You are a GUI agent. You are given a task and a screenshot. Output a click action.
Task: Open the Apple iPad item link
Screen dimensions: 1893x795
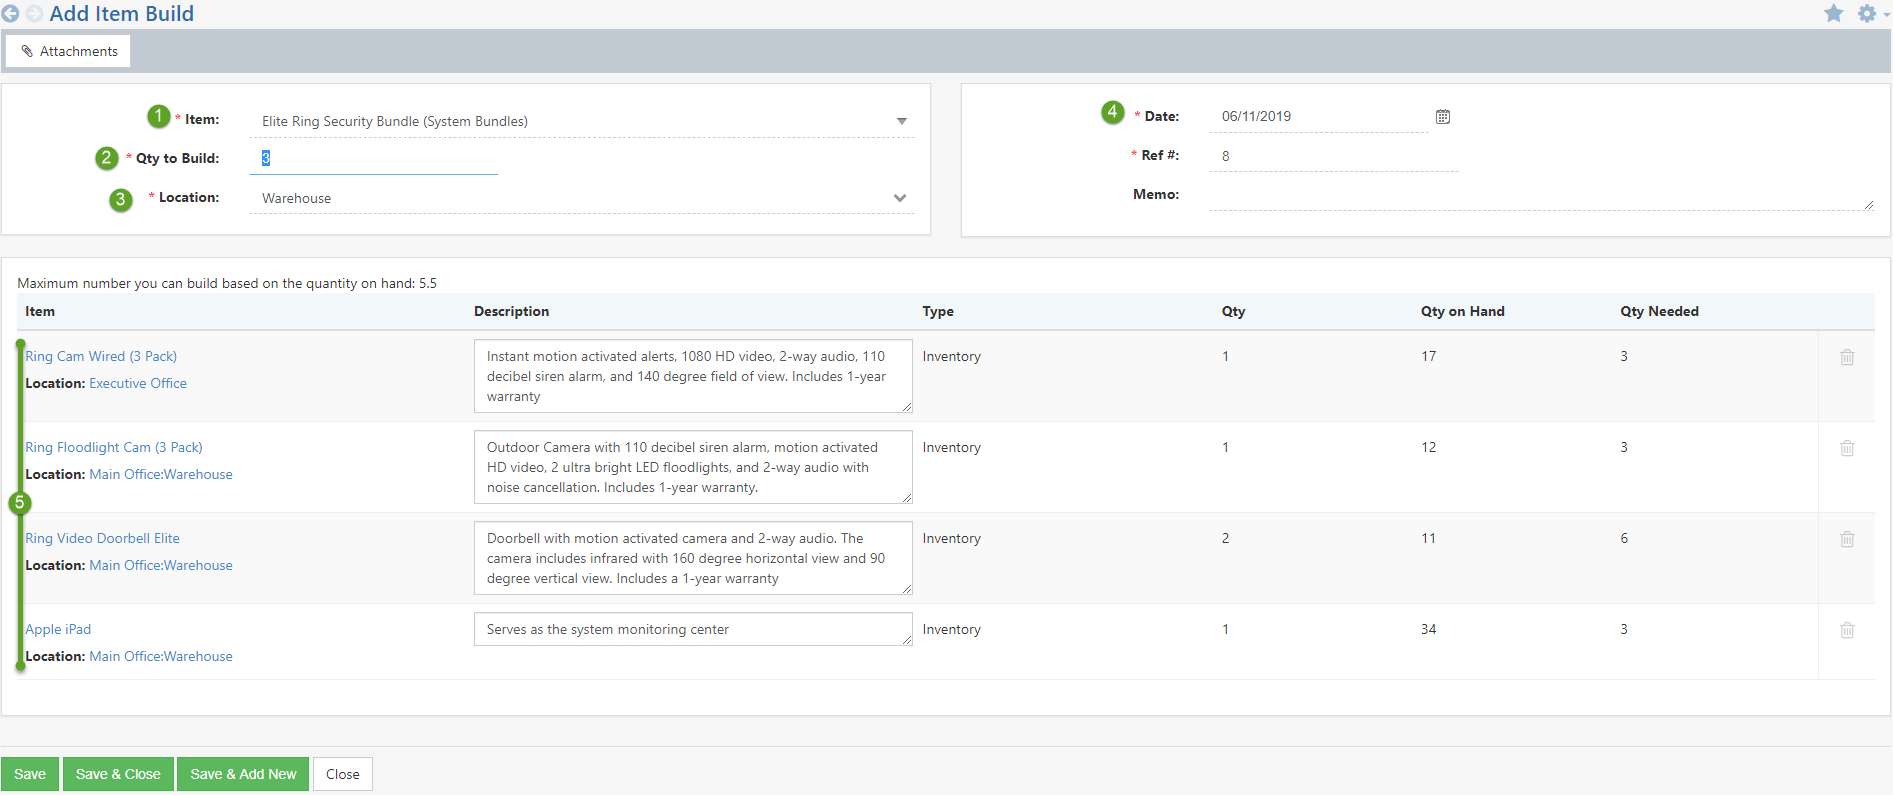pos(58,629)
